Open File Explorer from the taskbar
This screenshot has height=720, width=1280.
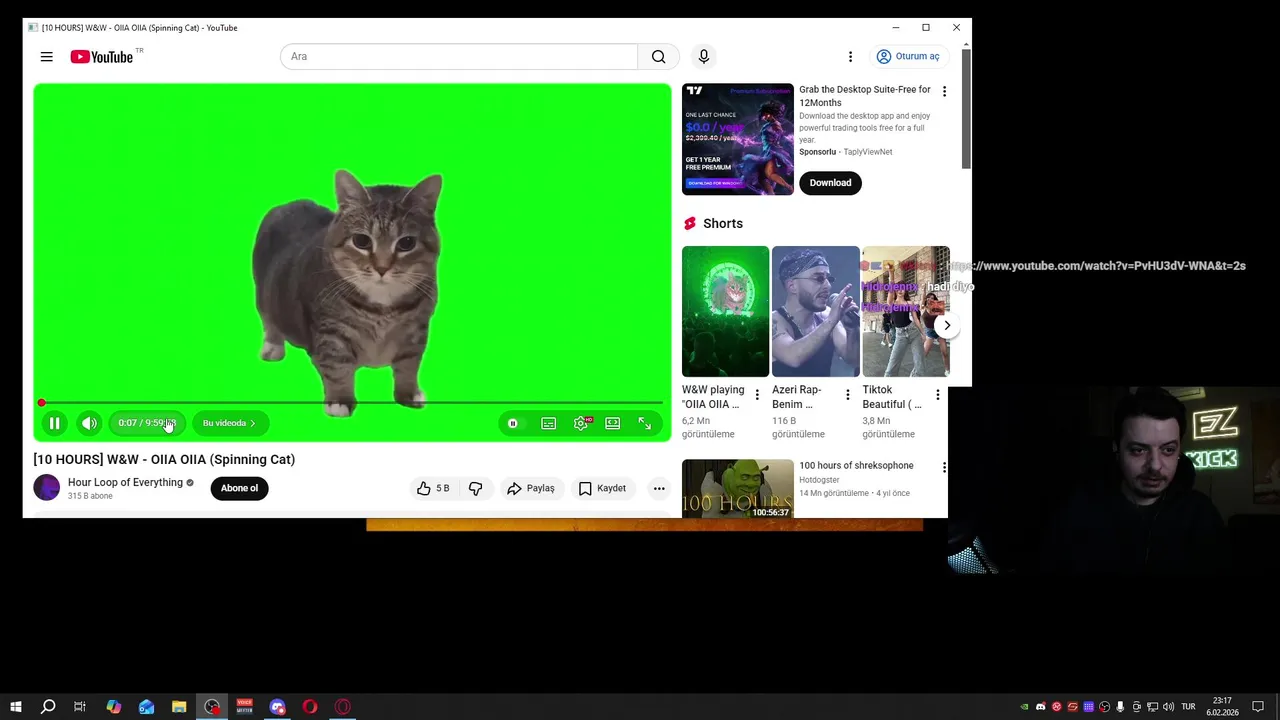pyautogui.click(x=179, y=707)
